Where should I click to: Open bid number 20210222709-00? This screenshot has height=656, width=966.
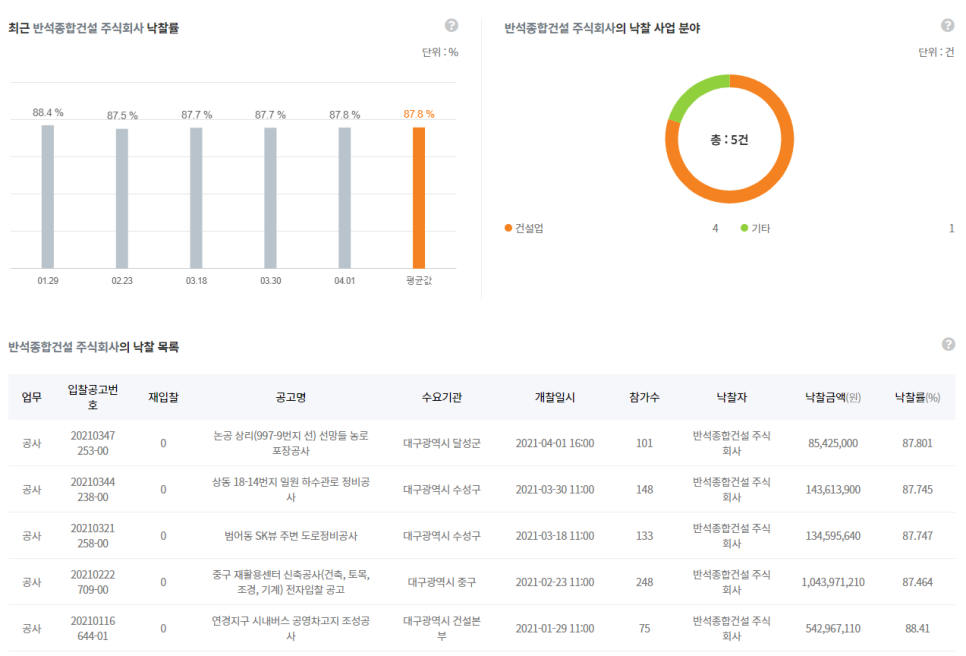tap(92, 581)
